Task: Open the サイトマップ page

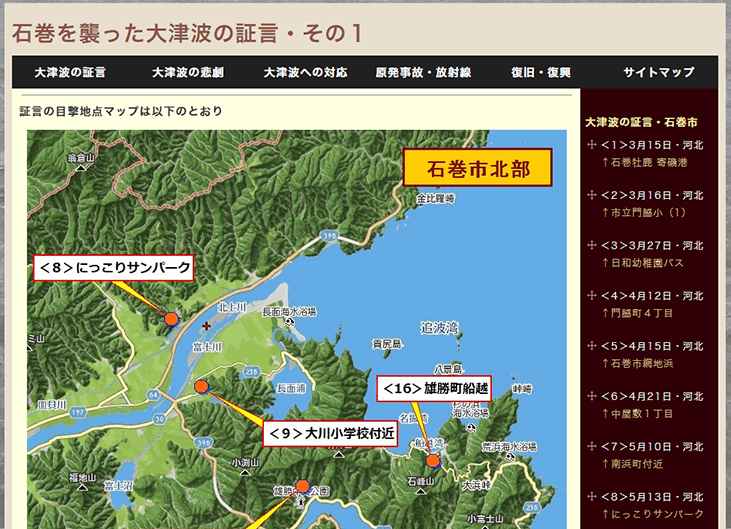Action: pyautogui.click(x=658, y=72)
